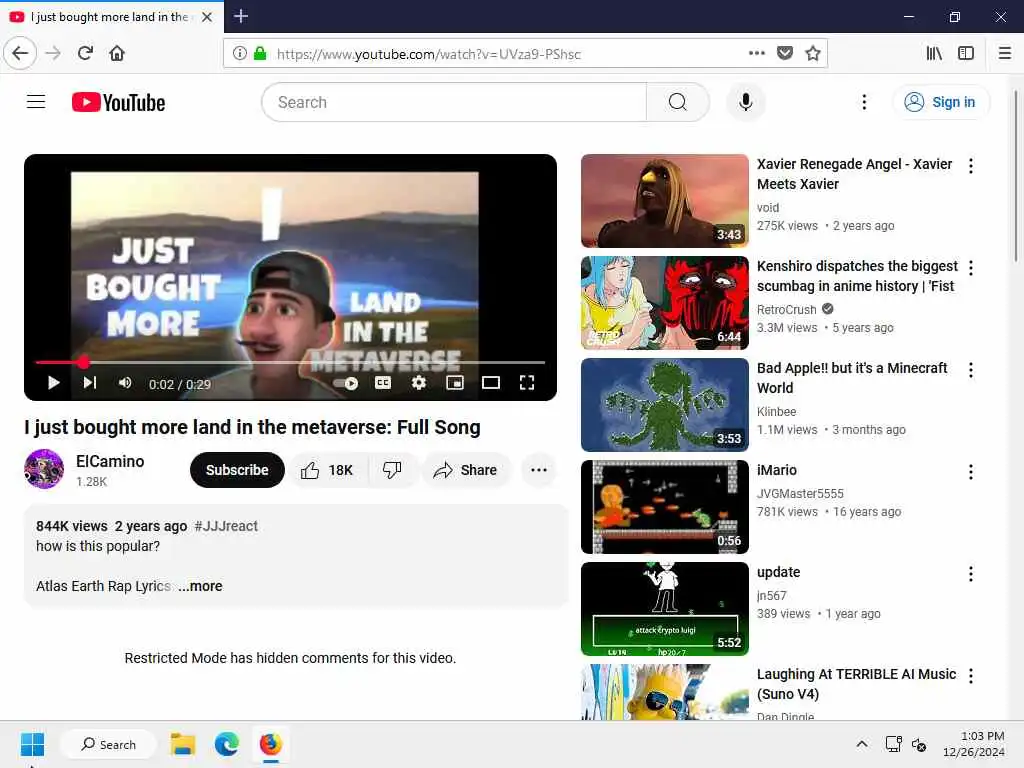Image resolution: width=1024 pixels, height=768 pixels.
Task: Go to YouTube home via logo
Action: pyautogui.click(x=118, y=103)
